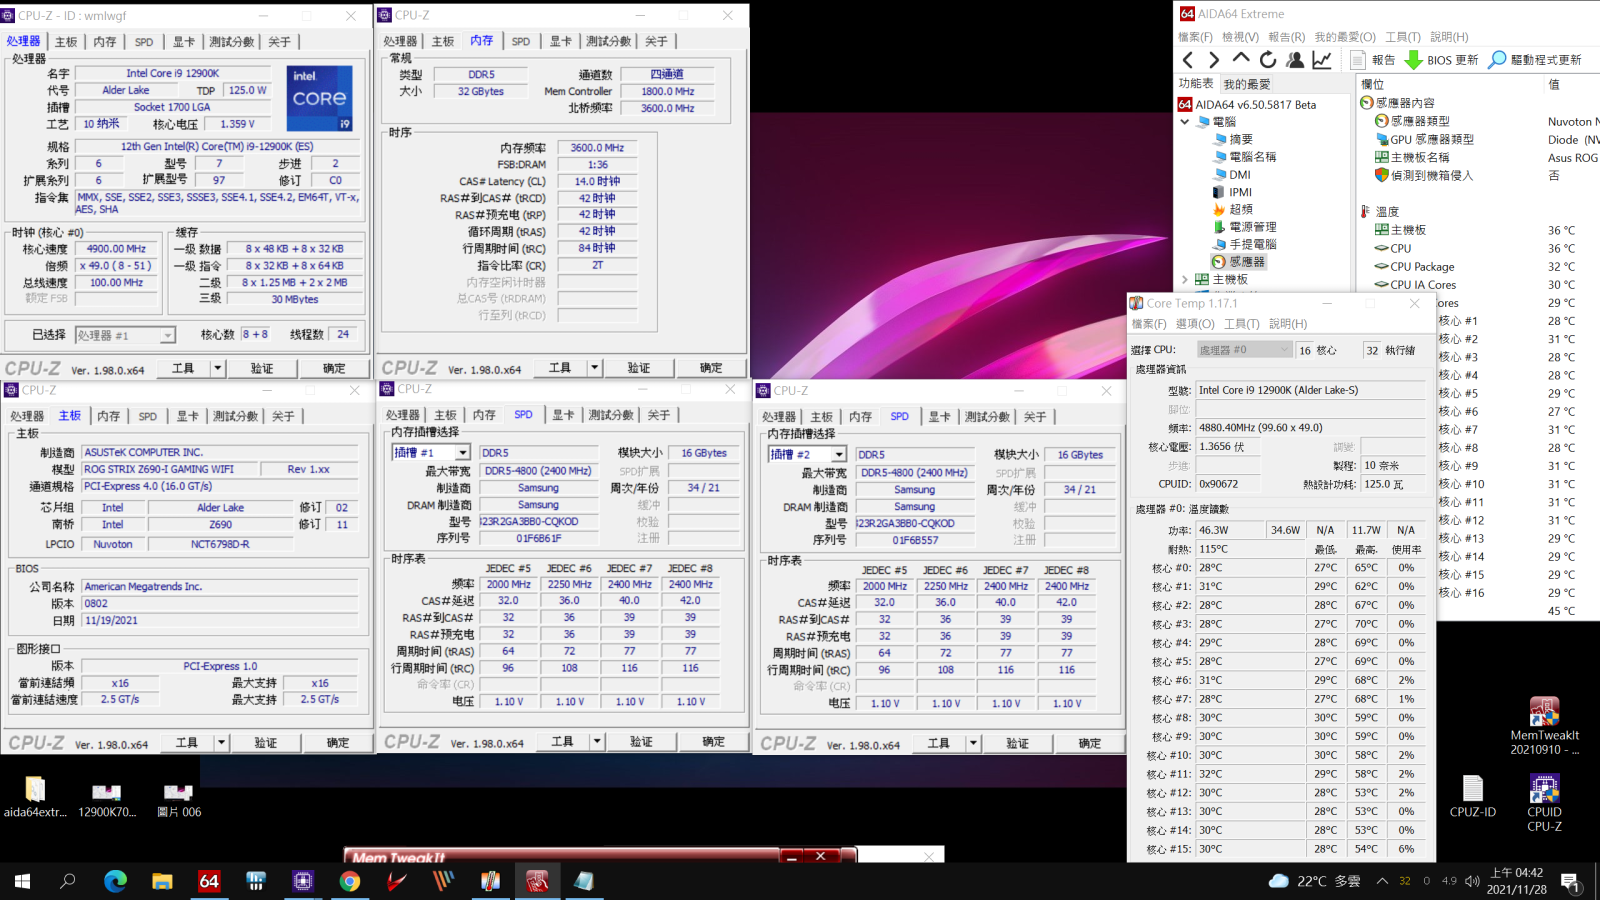Viewport: 1600px width, 900px height.
Task: Click AIDA64 驅動程式更新 magnifier button
Action: point(1534,60)
